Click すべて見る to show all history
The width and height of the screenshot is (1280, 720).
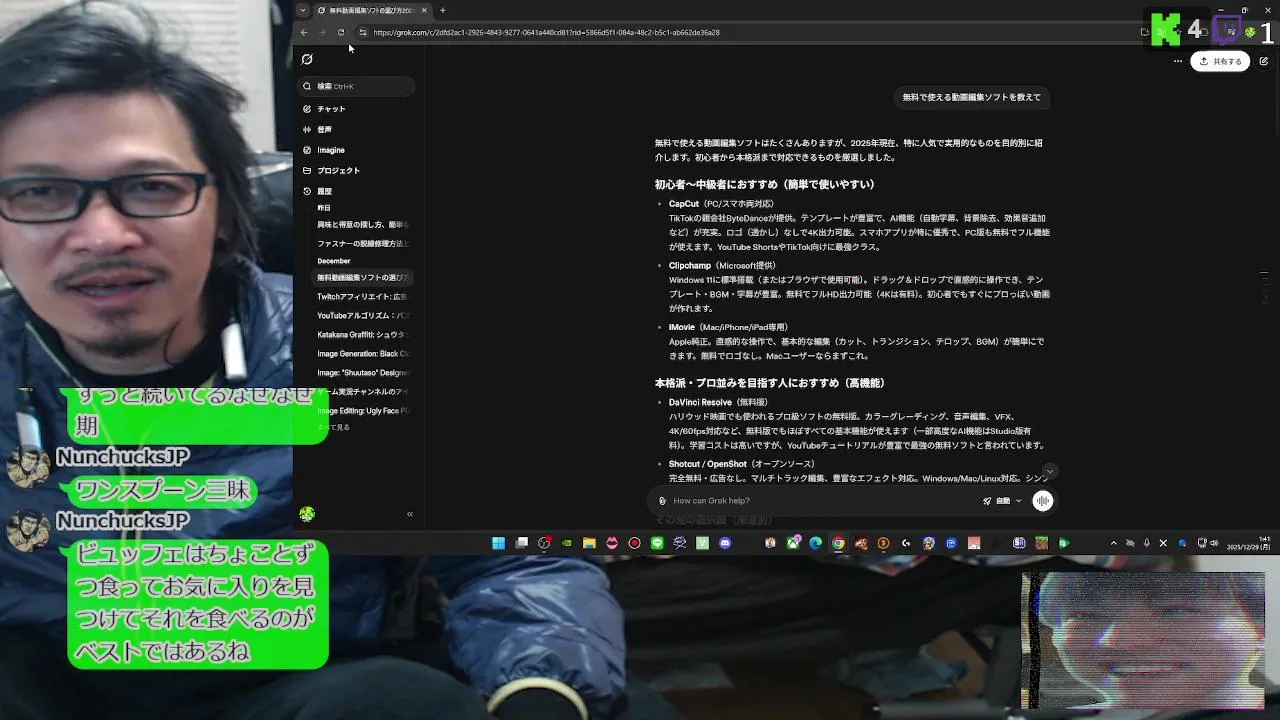click(334, 427)
